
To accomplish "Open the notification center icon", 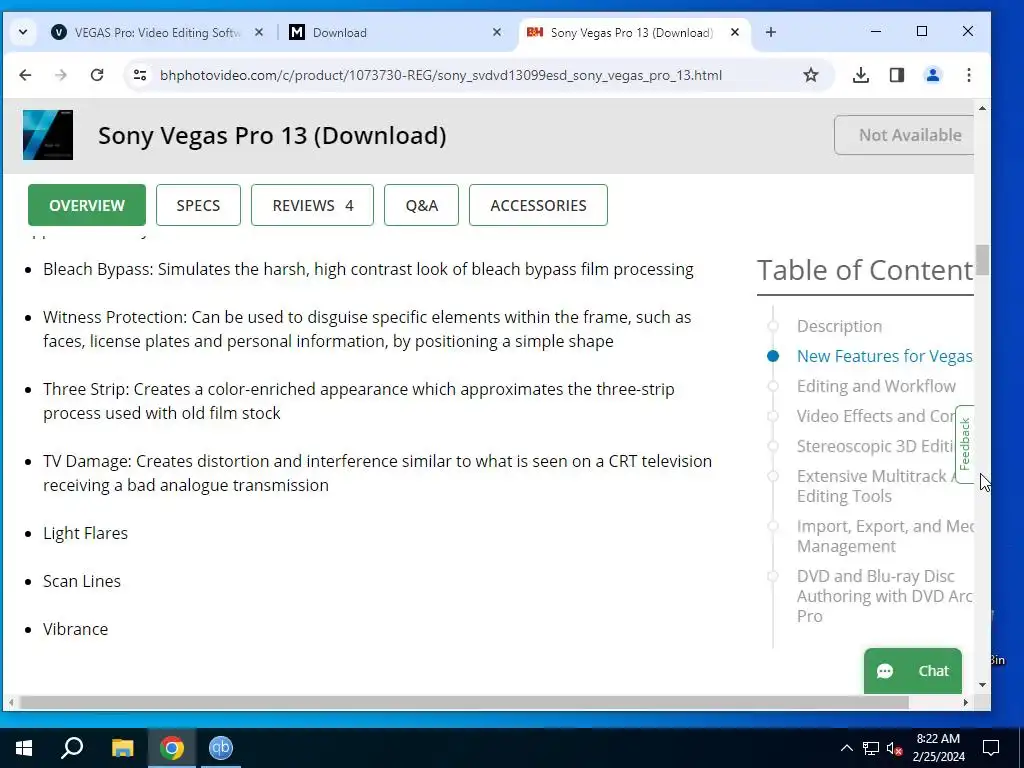I will coord(991,748).
